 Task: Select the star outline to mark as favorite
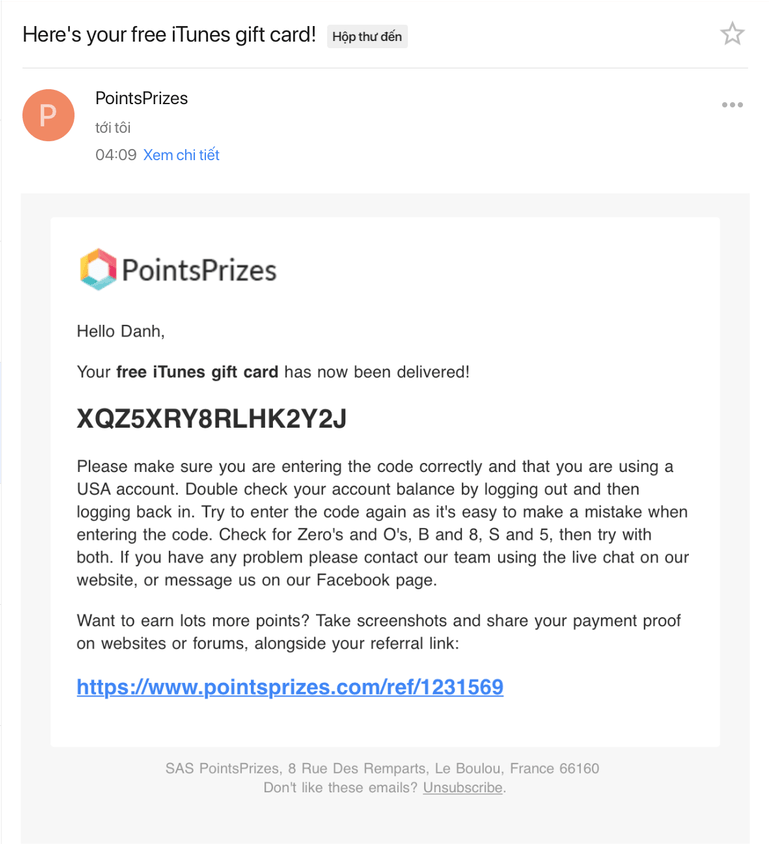733,33
